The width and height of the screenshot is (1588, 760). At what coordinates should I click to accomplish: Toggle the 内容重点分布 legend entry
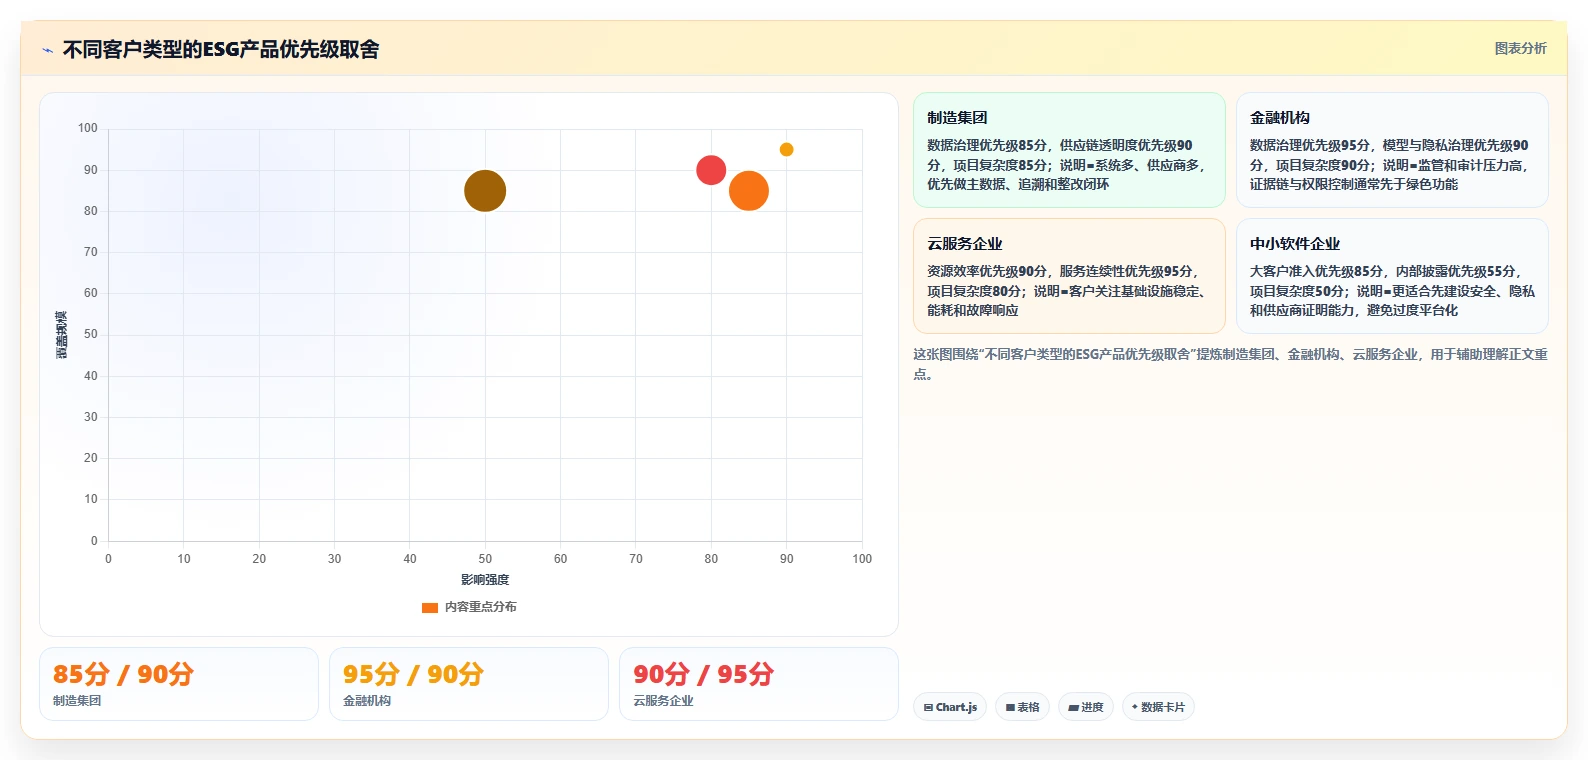(x=469, y=607)
